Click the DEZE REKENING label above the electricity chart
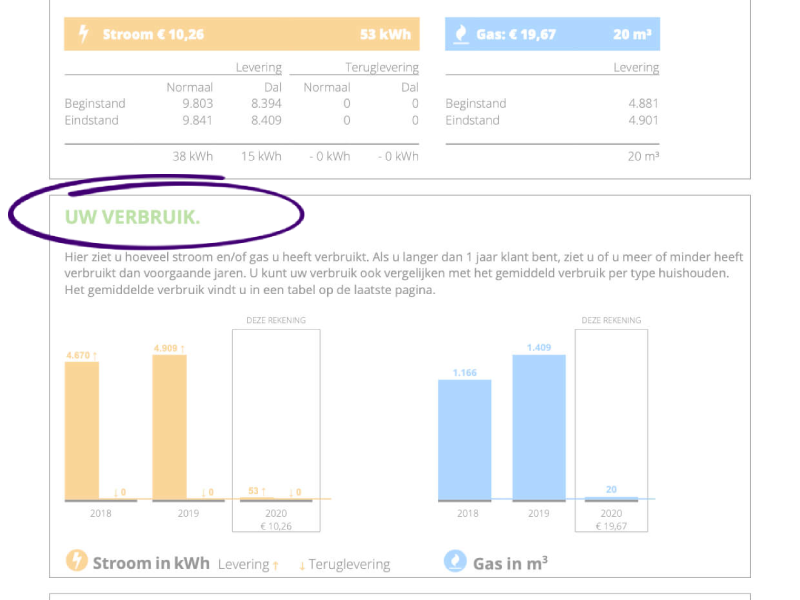This screenshot has height=600, width=800. tap(277, 321)
